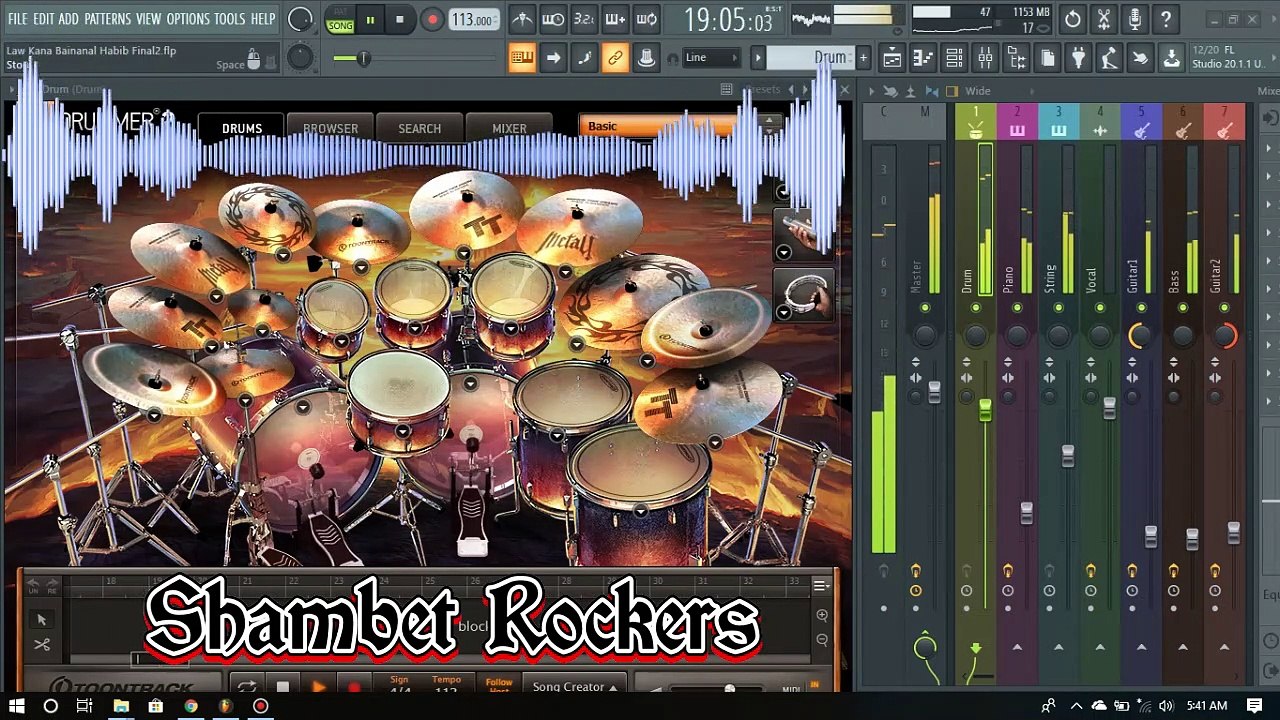Toggle loop recording icon
This screenshot has height=720, width=1280.
point(646,19)
